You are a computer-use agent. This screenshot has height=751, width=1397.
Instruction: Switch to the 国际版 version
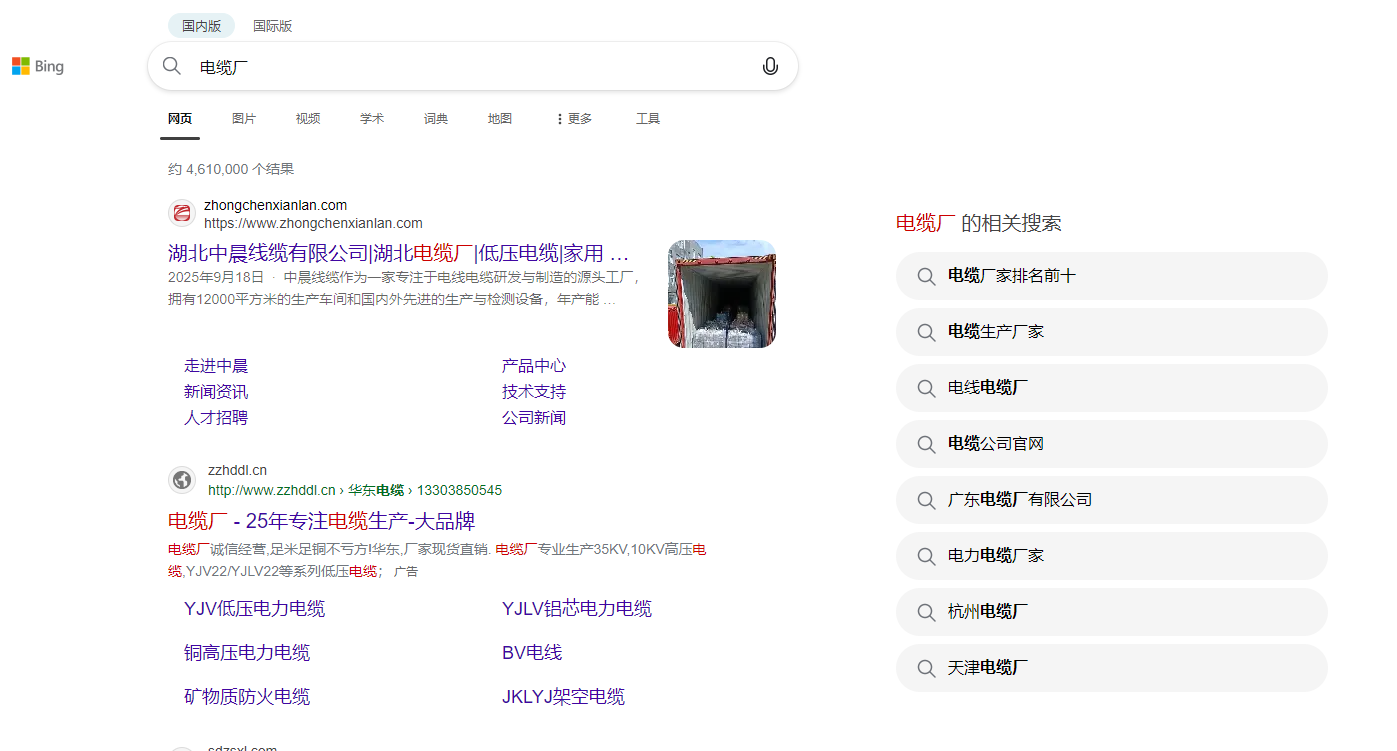272,25
